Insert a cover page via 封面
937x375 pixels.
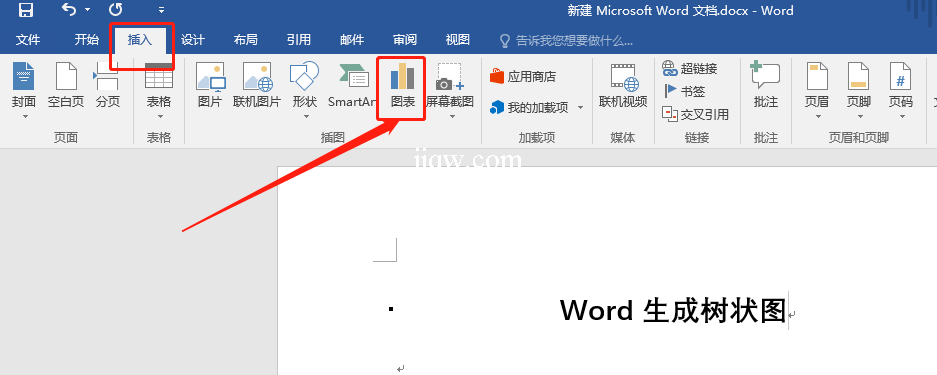24,85
